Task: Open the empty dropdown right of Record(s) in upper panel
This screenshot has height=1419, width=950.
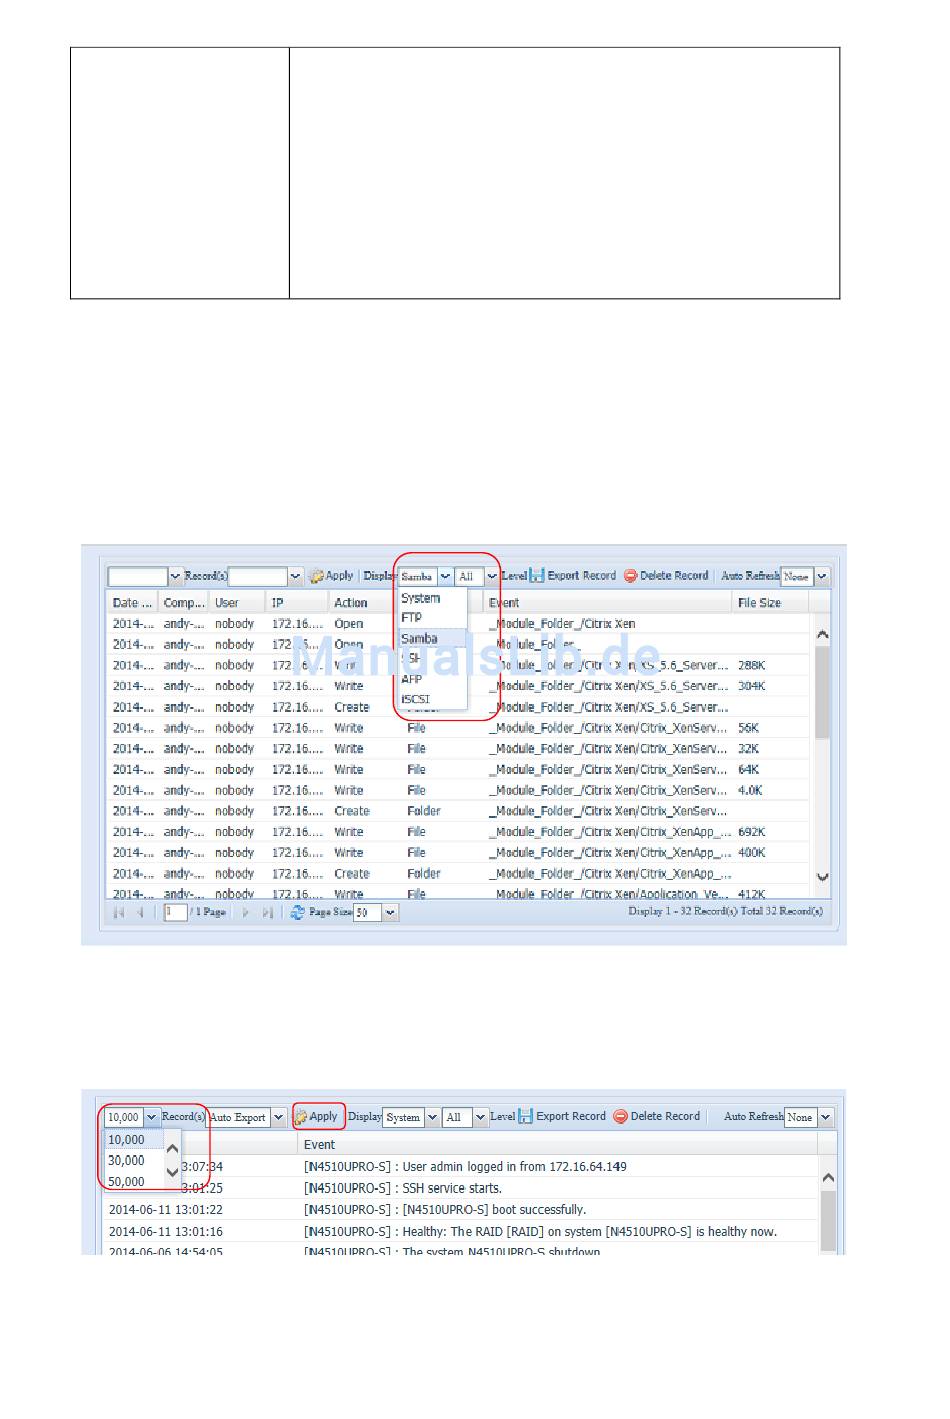Action: 295,577
